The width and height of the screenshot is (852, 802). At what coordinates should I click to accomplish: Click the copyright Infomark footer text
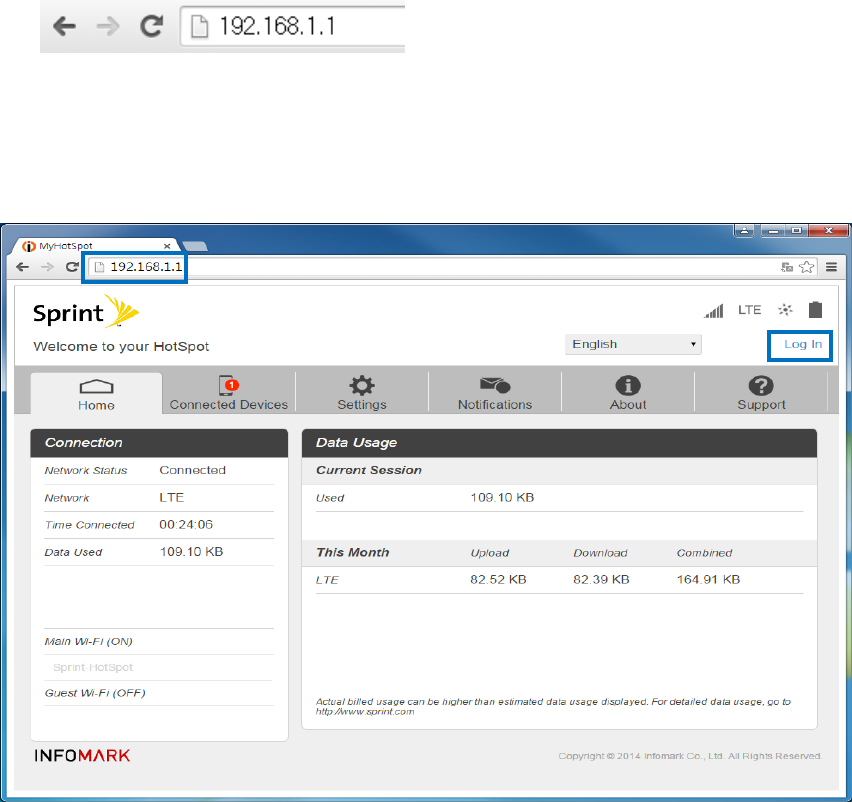click(x=690, y=756)
